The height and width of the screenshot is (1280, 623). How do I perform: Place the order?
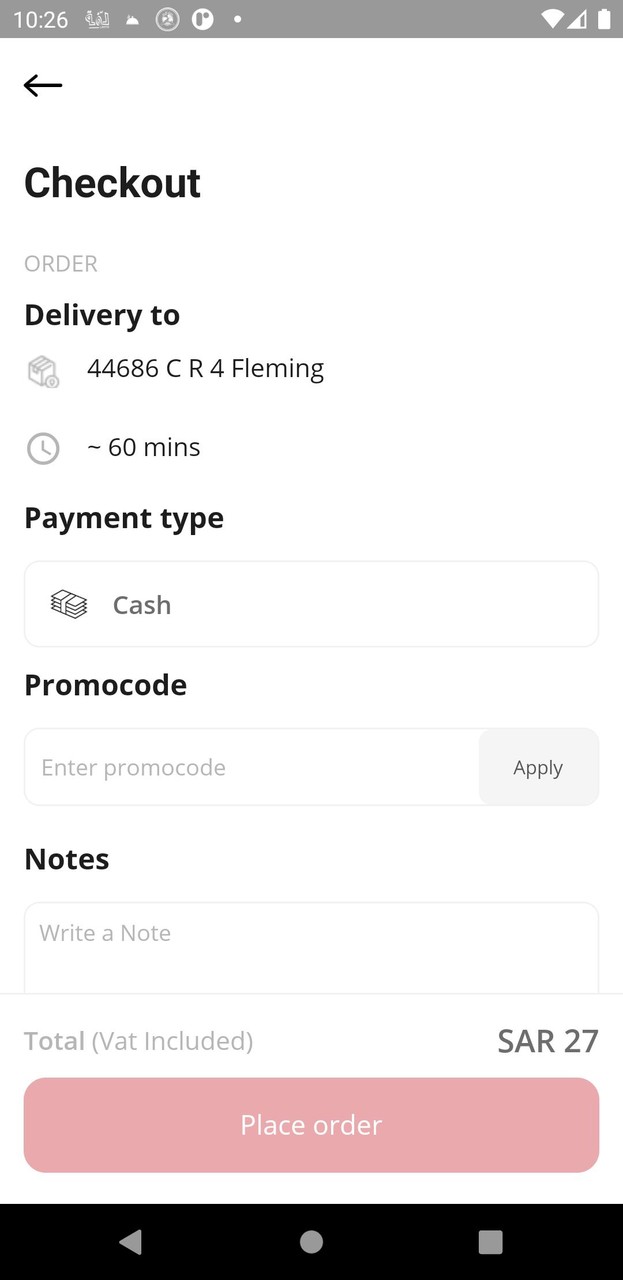click(x=311, y=1125)
